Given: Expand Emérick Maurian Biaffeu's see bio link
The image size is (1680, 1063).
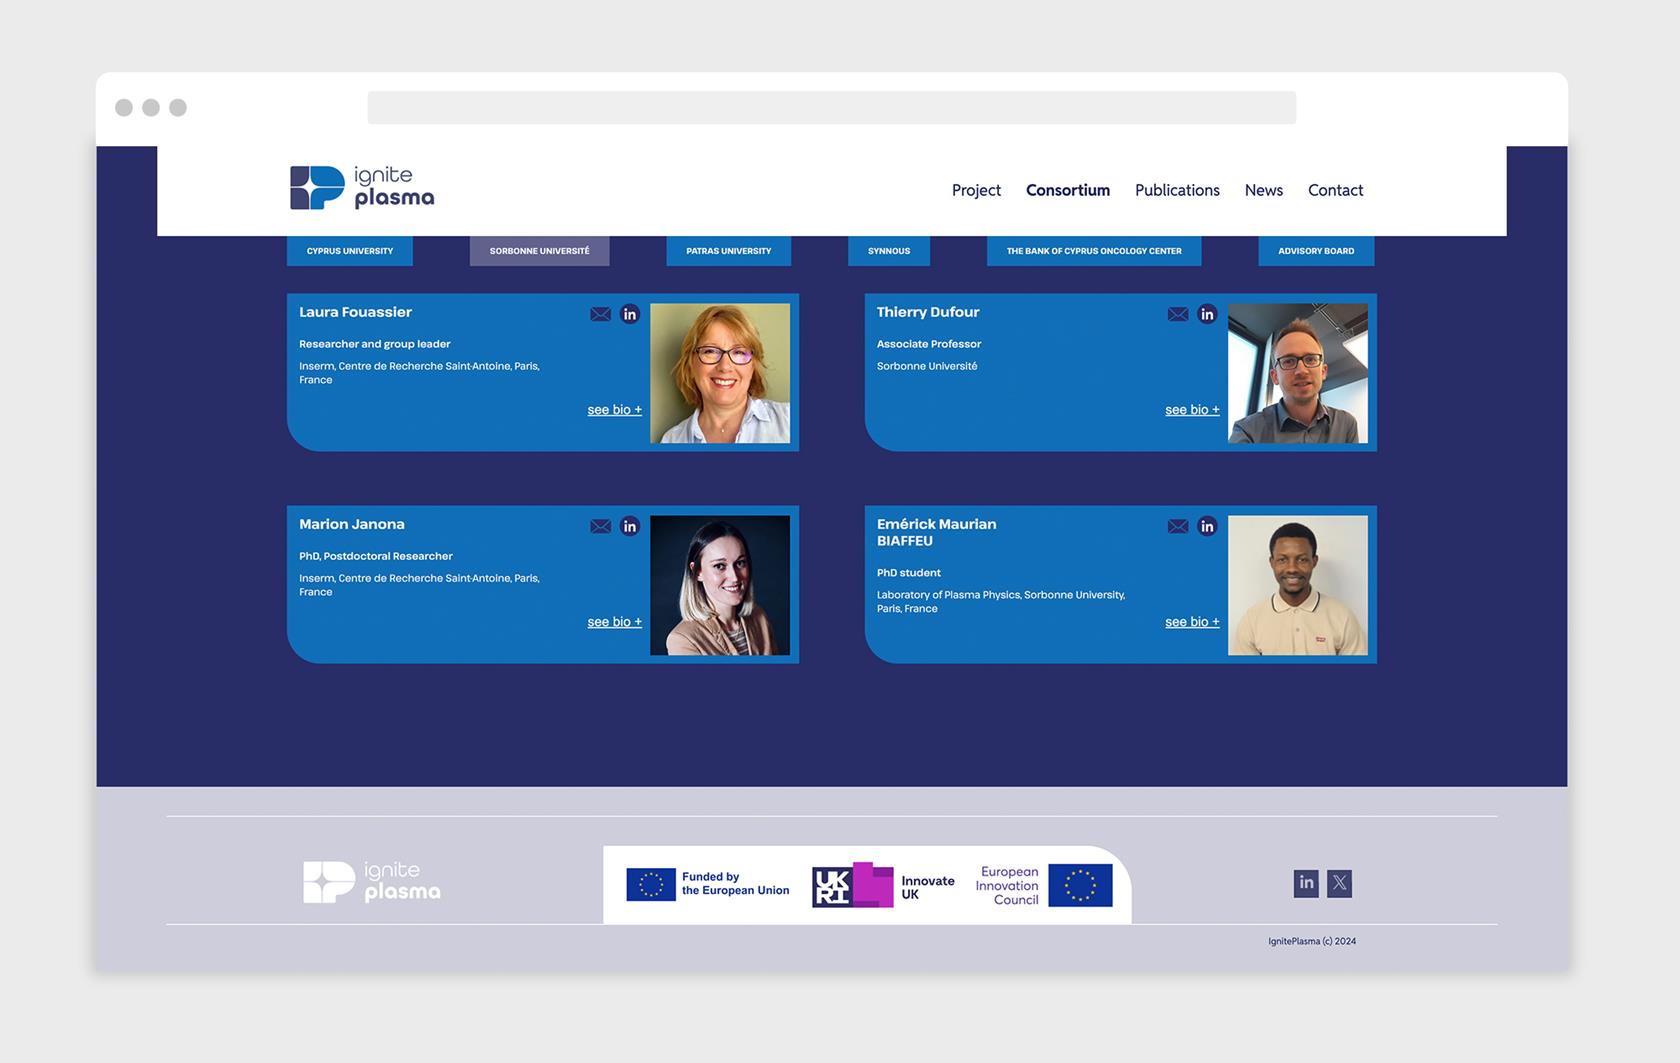Looking at the screenshot, I should click(1192, 622).
